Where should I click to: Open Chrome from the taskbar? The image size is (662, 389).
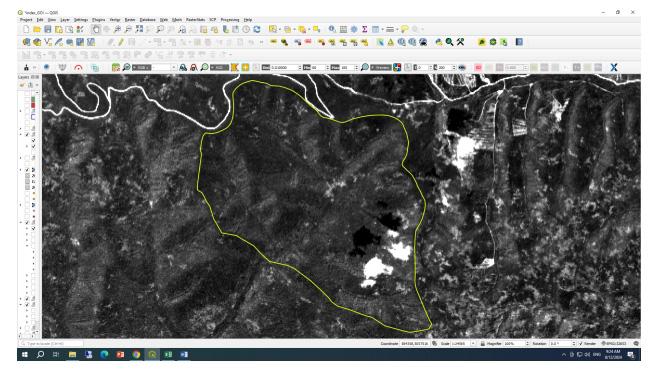(x=136, y=354)
